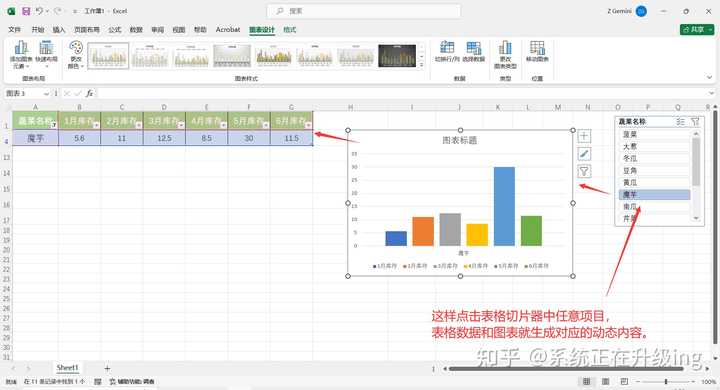720x390 pixels.
Task: Click the Move Chart button
Action: 537,51
